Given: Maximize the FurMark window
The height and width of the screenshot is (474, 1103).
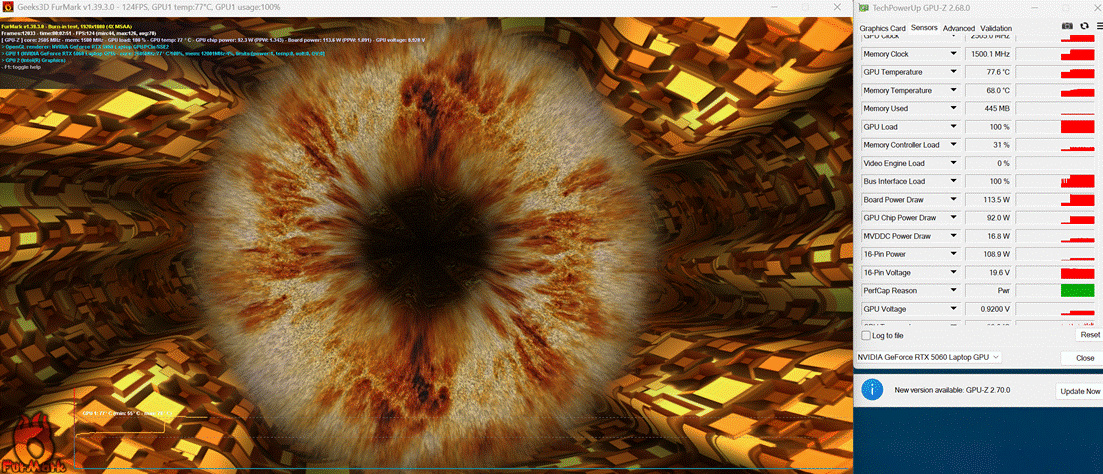Looking at the screenshot, I should coord(805,7).
